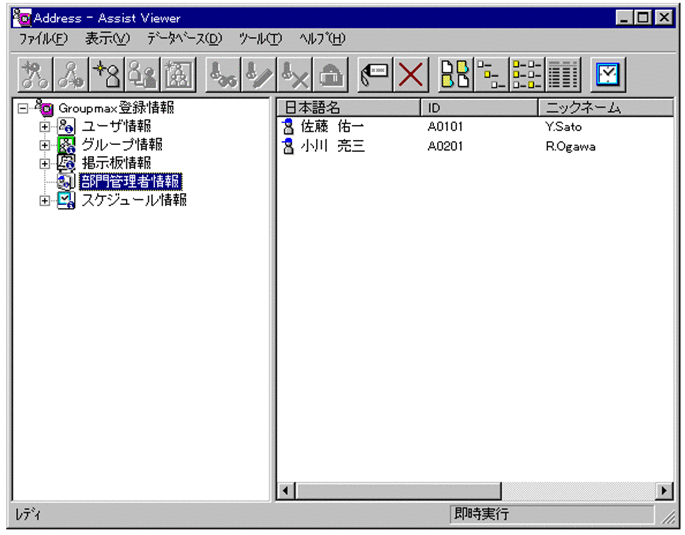The height and width of the screenshot is (535, 685).
Task: Minimize the Address Assist Viewer window
Action: click(625, 17)
